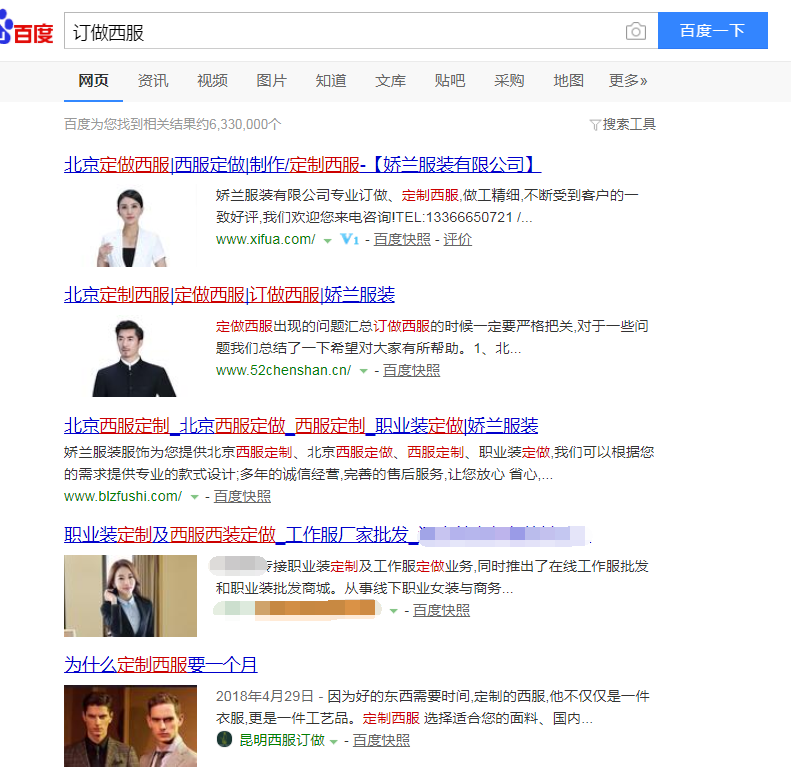Open 评价 for the xifua.com result
This screenshot has height=779, width=791.
click(x=457, y=239)
